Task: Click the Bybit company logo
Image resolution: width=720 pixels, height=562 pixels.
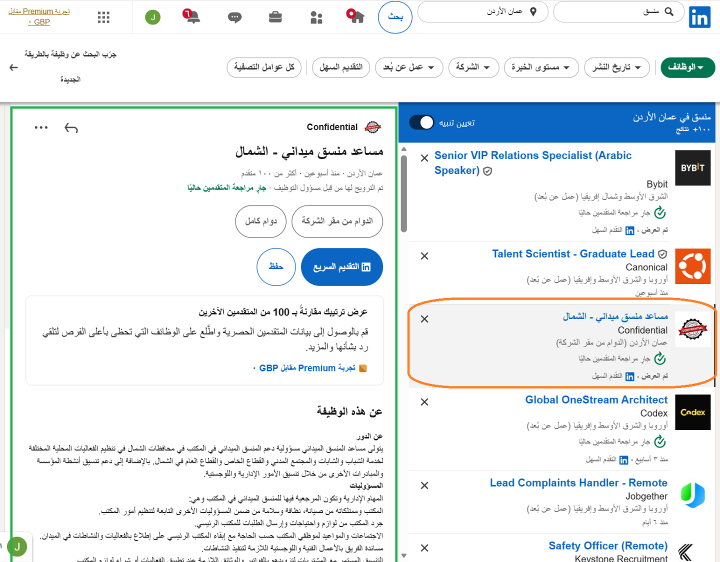Action: (692, 168)
